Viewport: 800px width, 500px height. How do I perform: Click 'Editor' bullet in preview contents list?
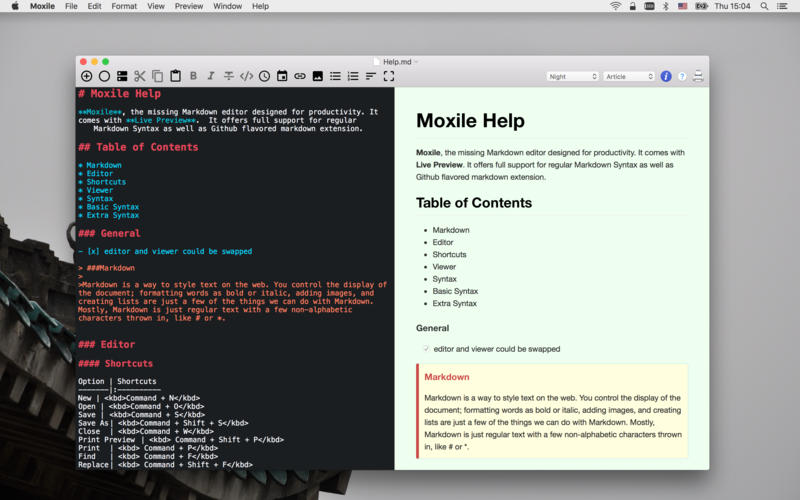click(x=443, y=242)
